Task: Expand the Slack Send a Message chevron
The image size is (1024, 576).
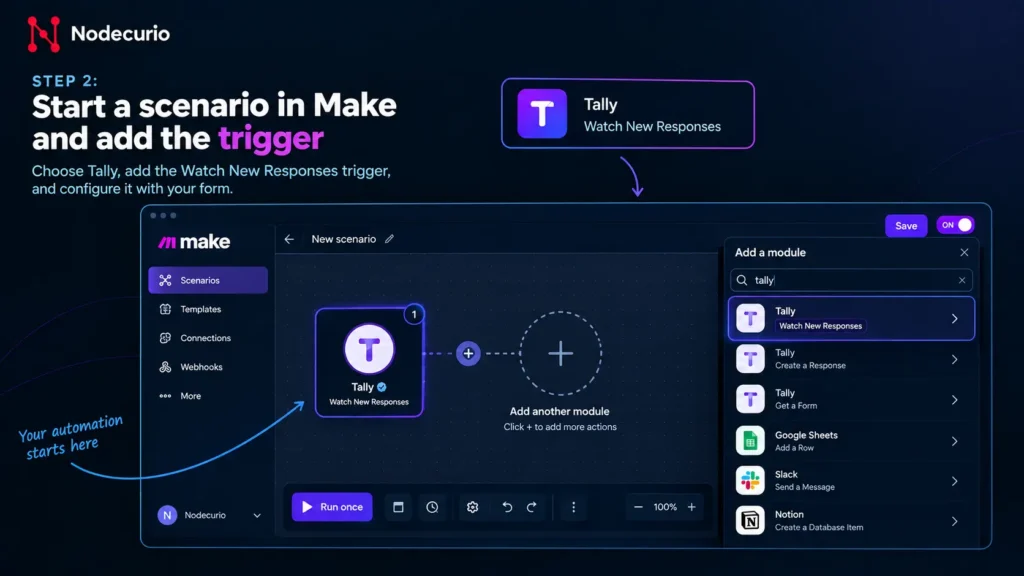Action: pos(954,481)
